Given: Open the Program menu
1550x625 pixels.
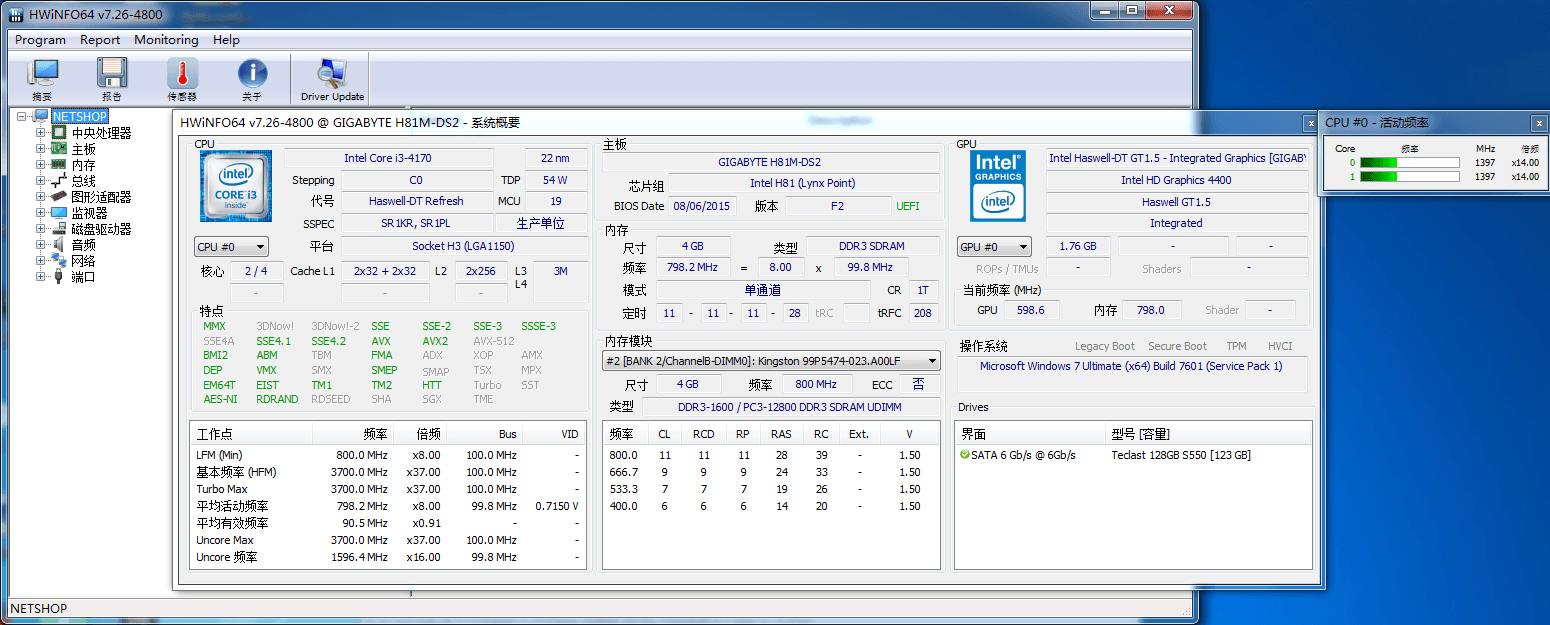Looking at the screenshot, I should click(40, 40).
